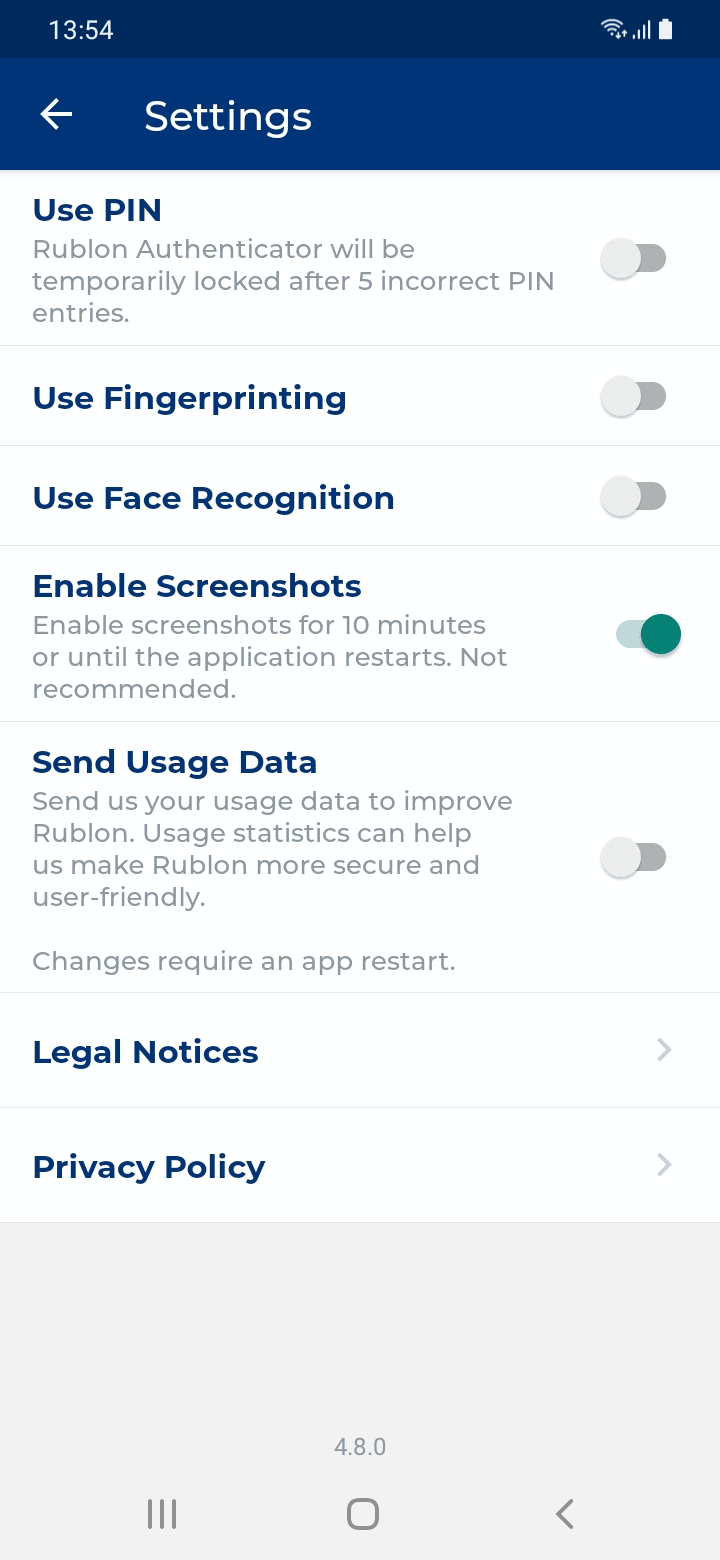Turn on Send Usage Data switch
This screenshot has height=1560, width=720.
tap(633, 857)
